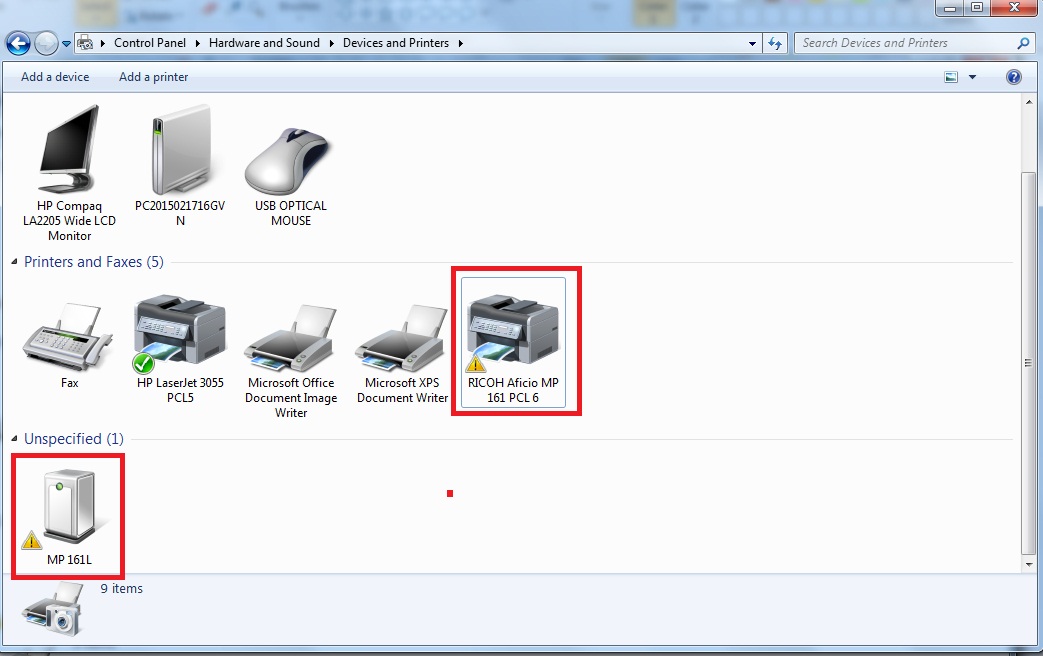
Task: Open the recent pages dropdown arrow
Action: tap(67, 45)
